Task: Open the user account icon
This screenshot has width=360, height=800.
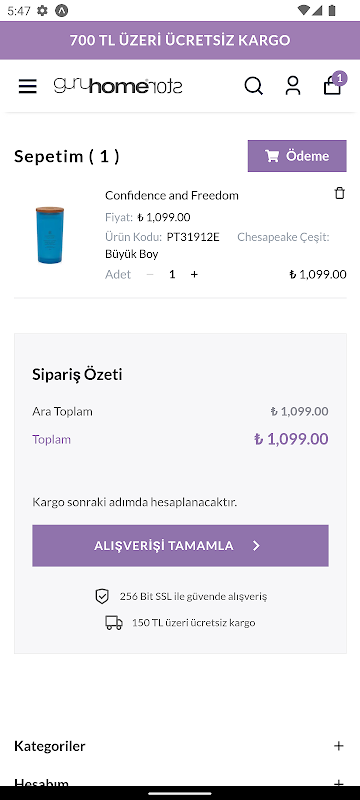Action: (293, 86)
